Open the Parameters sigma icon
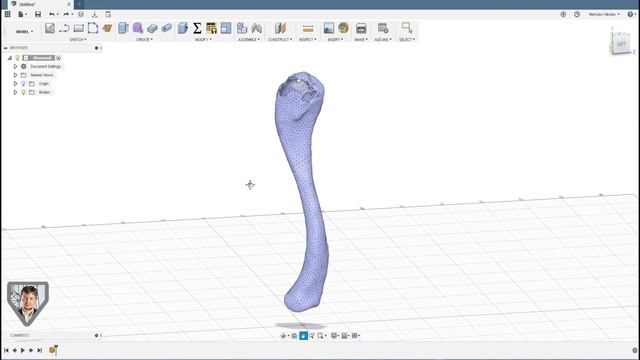The width and height of the screenshot is (640, 360). coord(197,28)
